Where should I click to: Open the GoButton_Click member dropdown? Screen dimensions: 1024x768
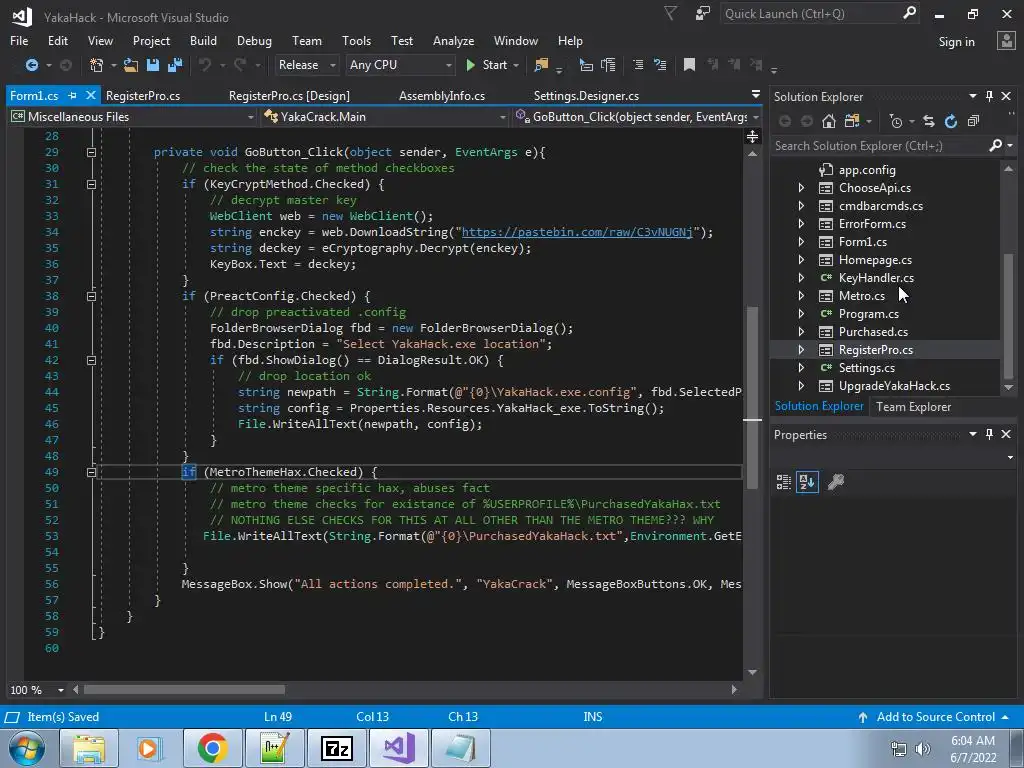point(637,117)
